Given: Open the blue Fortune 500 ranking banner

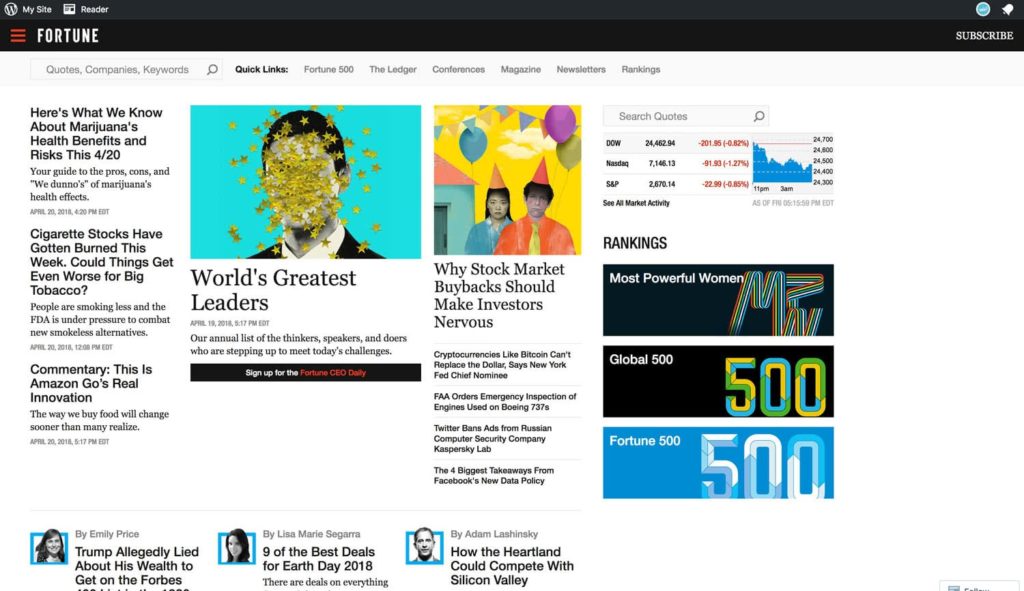Looking at the screenshot, I should (718, 463).
